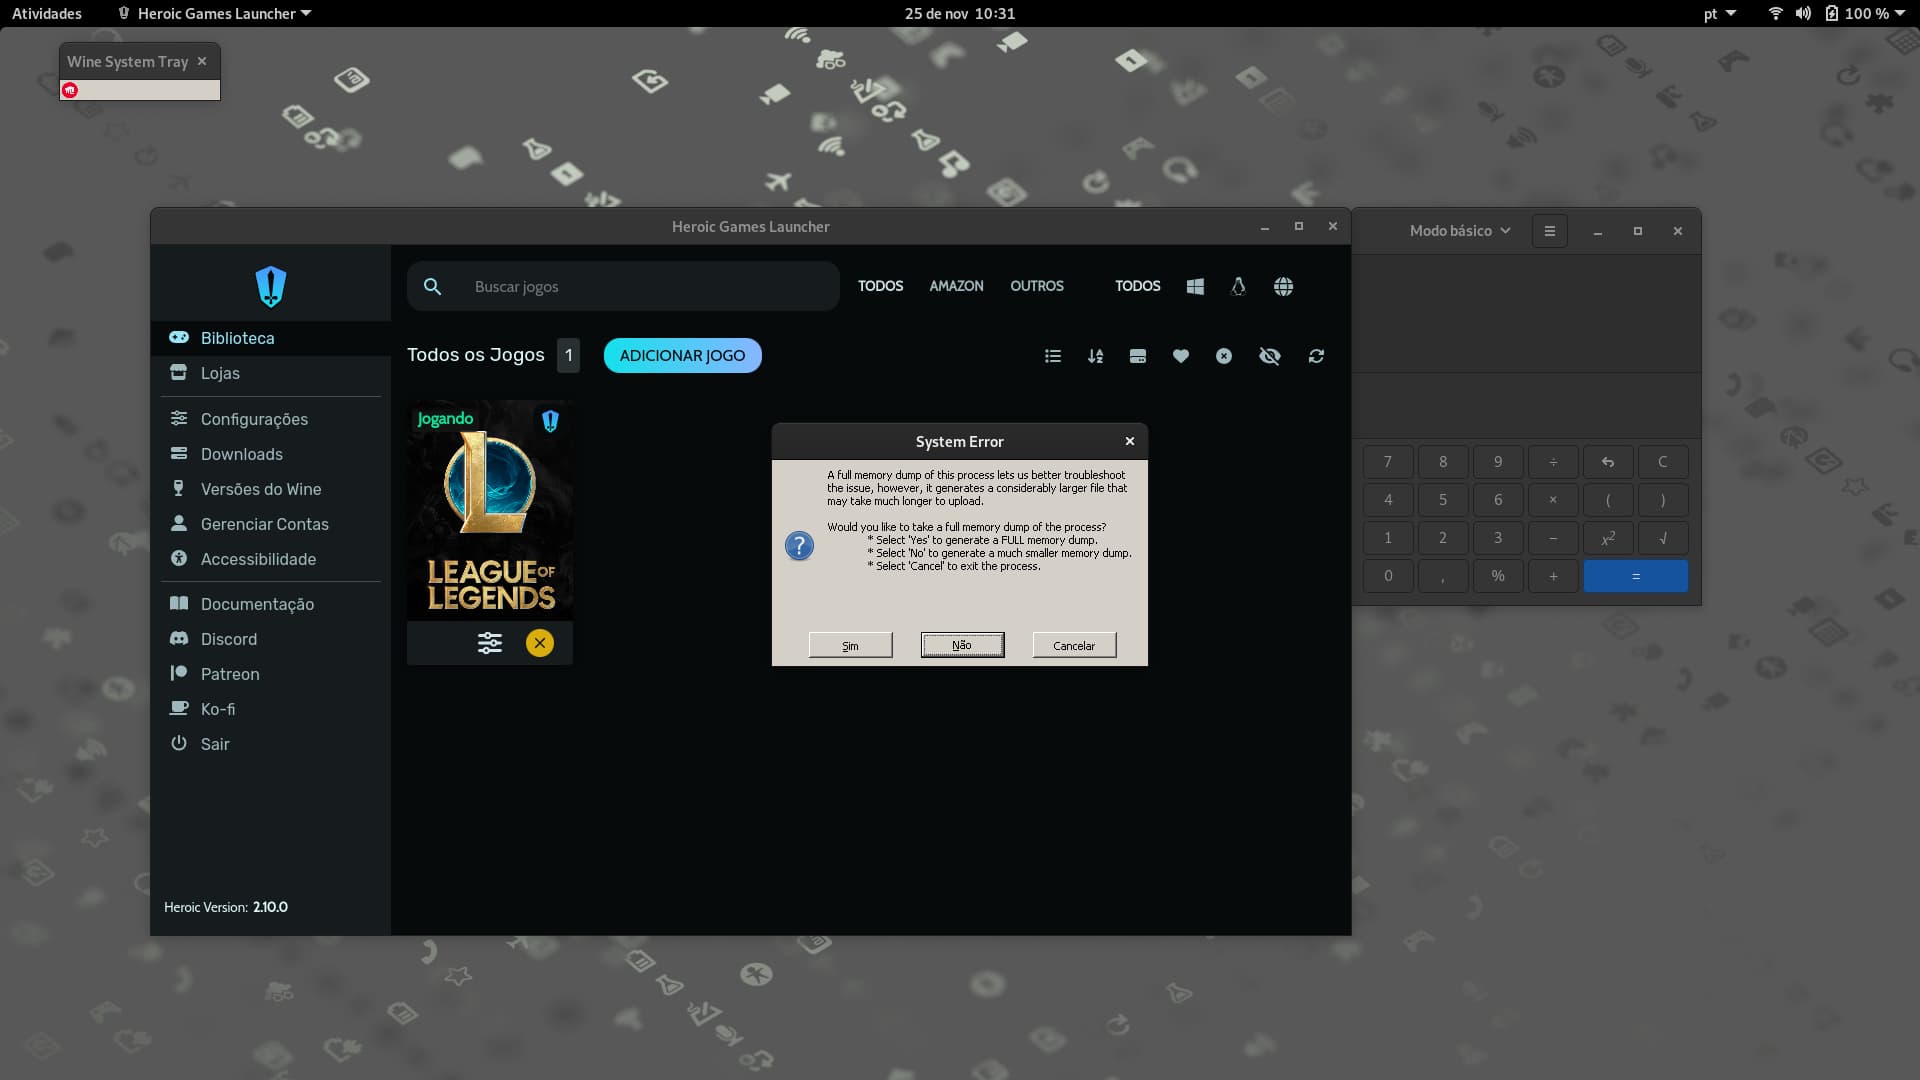Viewport: 1920px width, 1080px height.
Task: Open the clock and calendar in top bar
Action: pos(959,14)
